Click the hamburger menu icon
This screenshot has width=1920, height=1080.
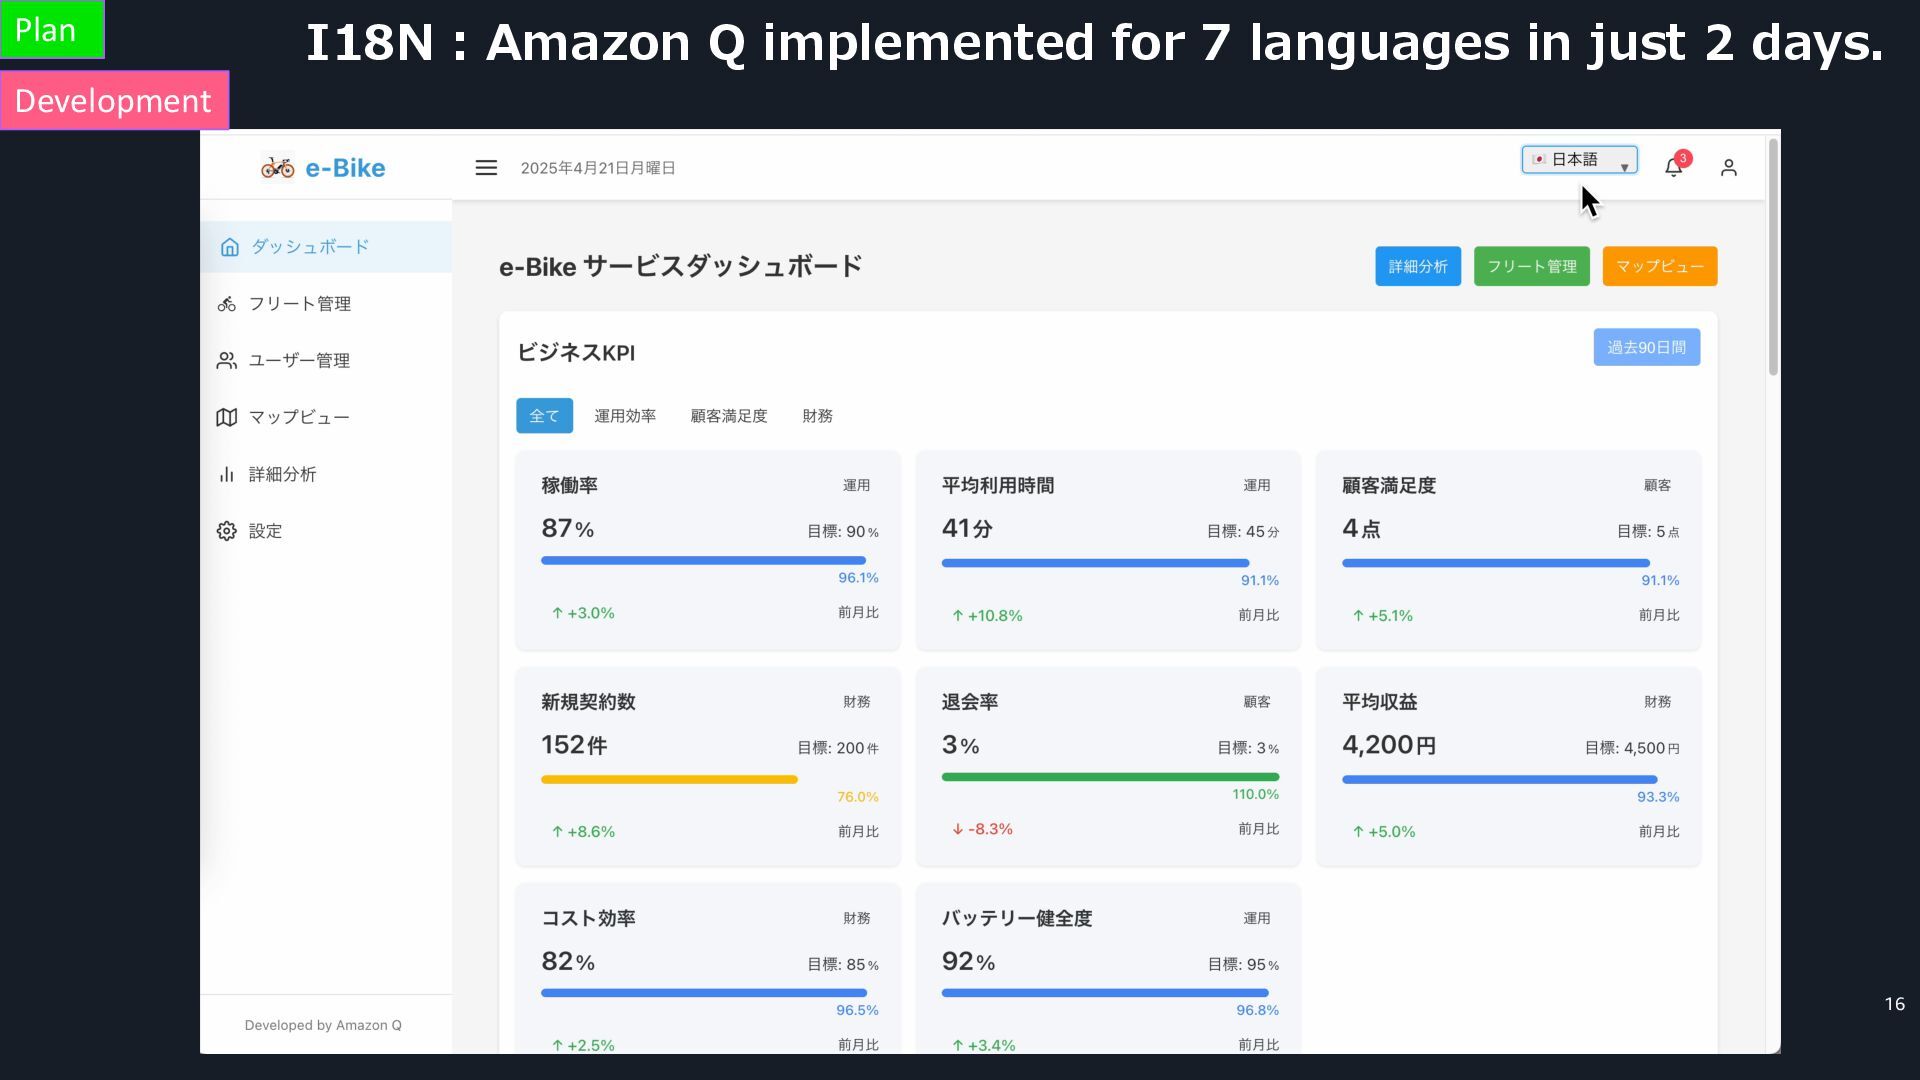[486, 168]
